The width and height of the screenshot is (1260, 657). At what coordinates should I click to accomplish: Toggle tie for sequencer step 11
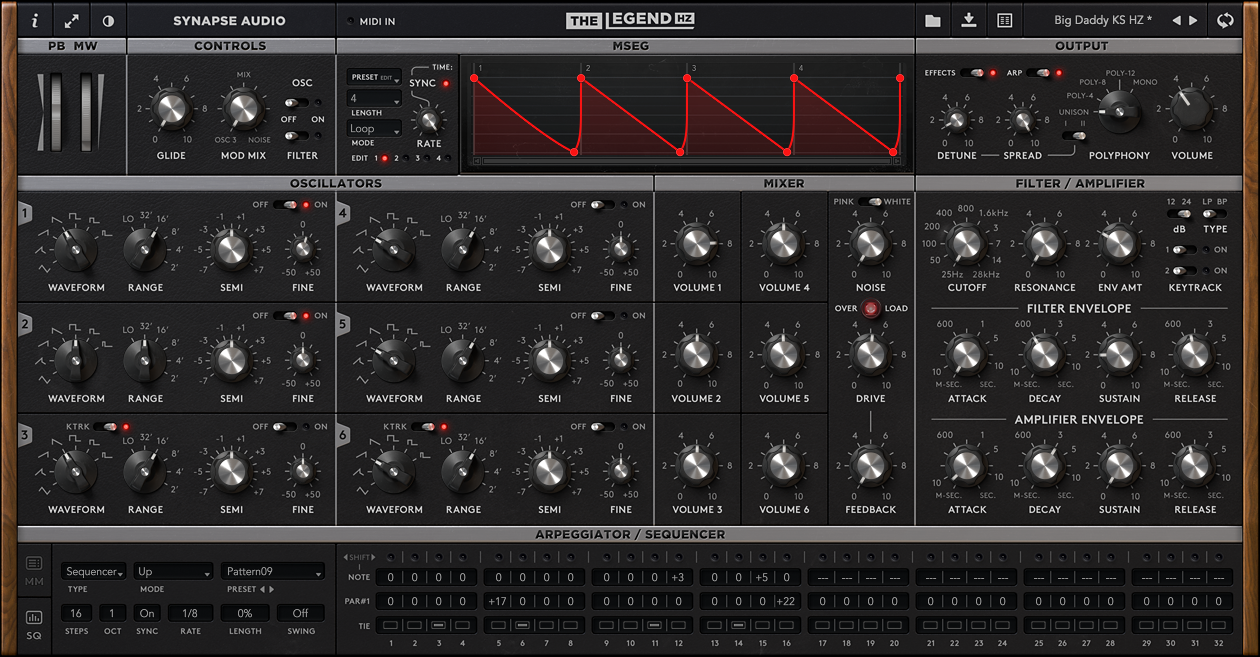tap(654, 625)
